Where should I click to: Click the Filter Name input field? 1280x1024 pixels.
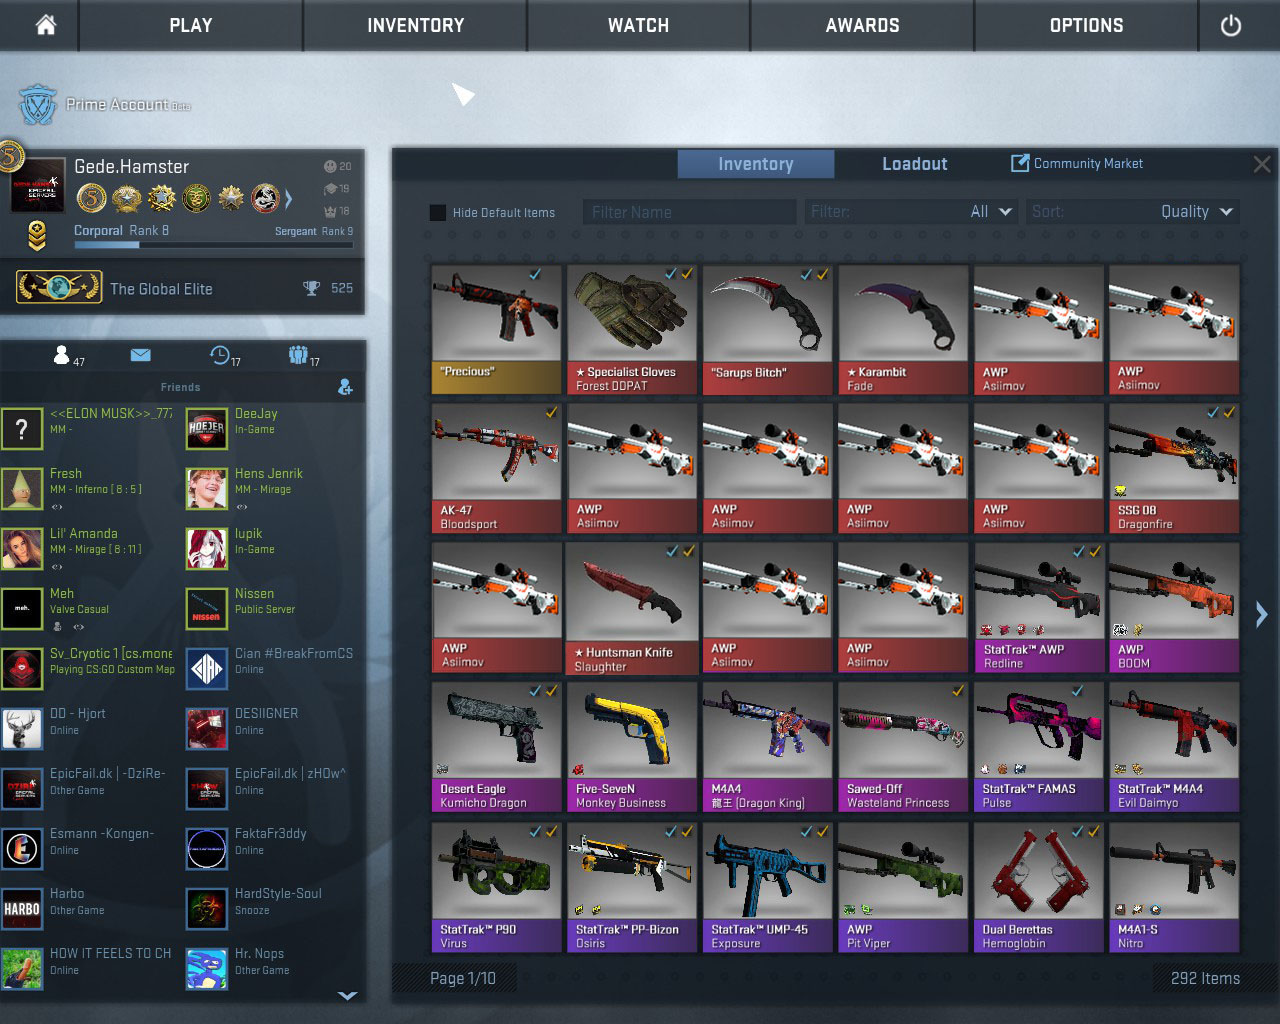coord(689,212)
